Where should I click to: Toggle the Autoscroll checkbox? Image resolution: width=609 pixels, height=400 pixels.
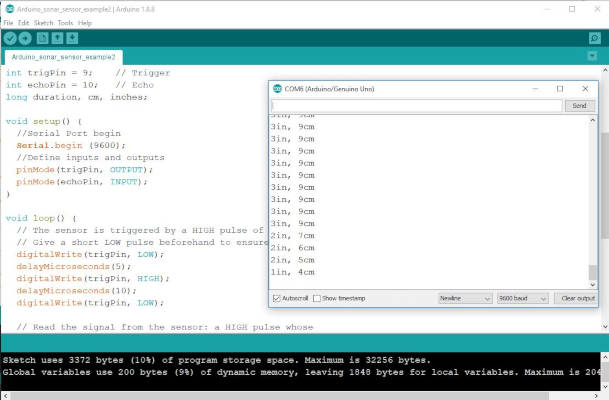pyautogui.click(x=277, y=298)
